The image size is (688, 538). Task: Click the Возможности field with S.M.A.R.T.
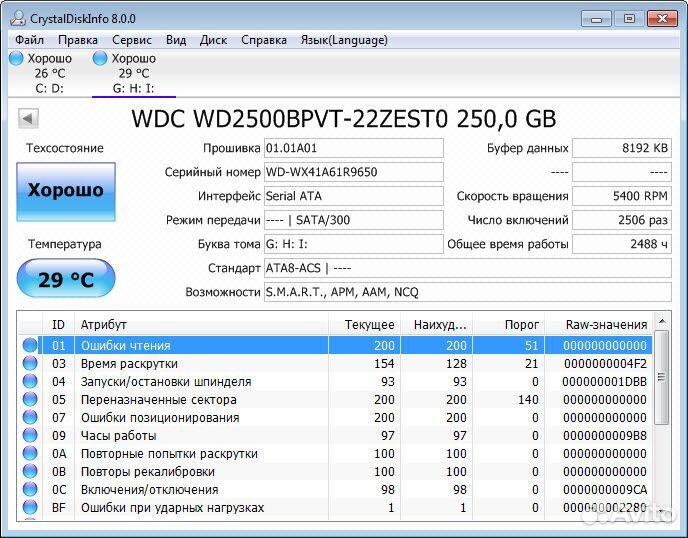468,292
